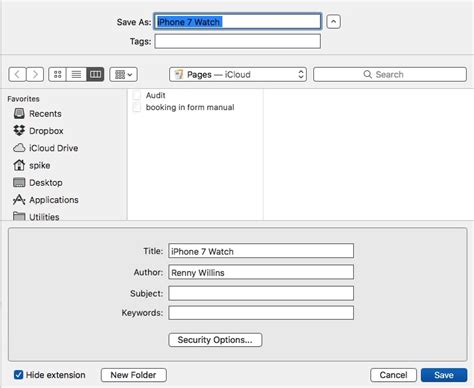
Task: Click the Author field
Action: pos(261,272)
